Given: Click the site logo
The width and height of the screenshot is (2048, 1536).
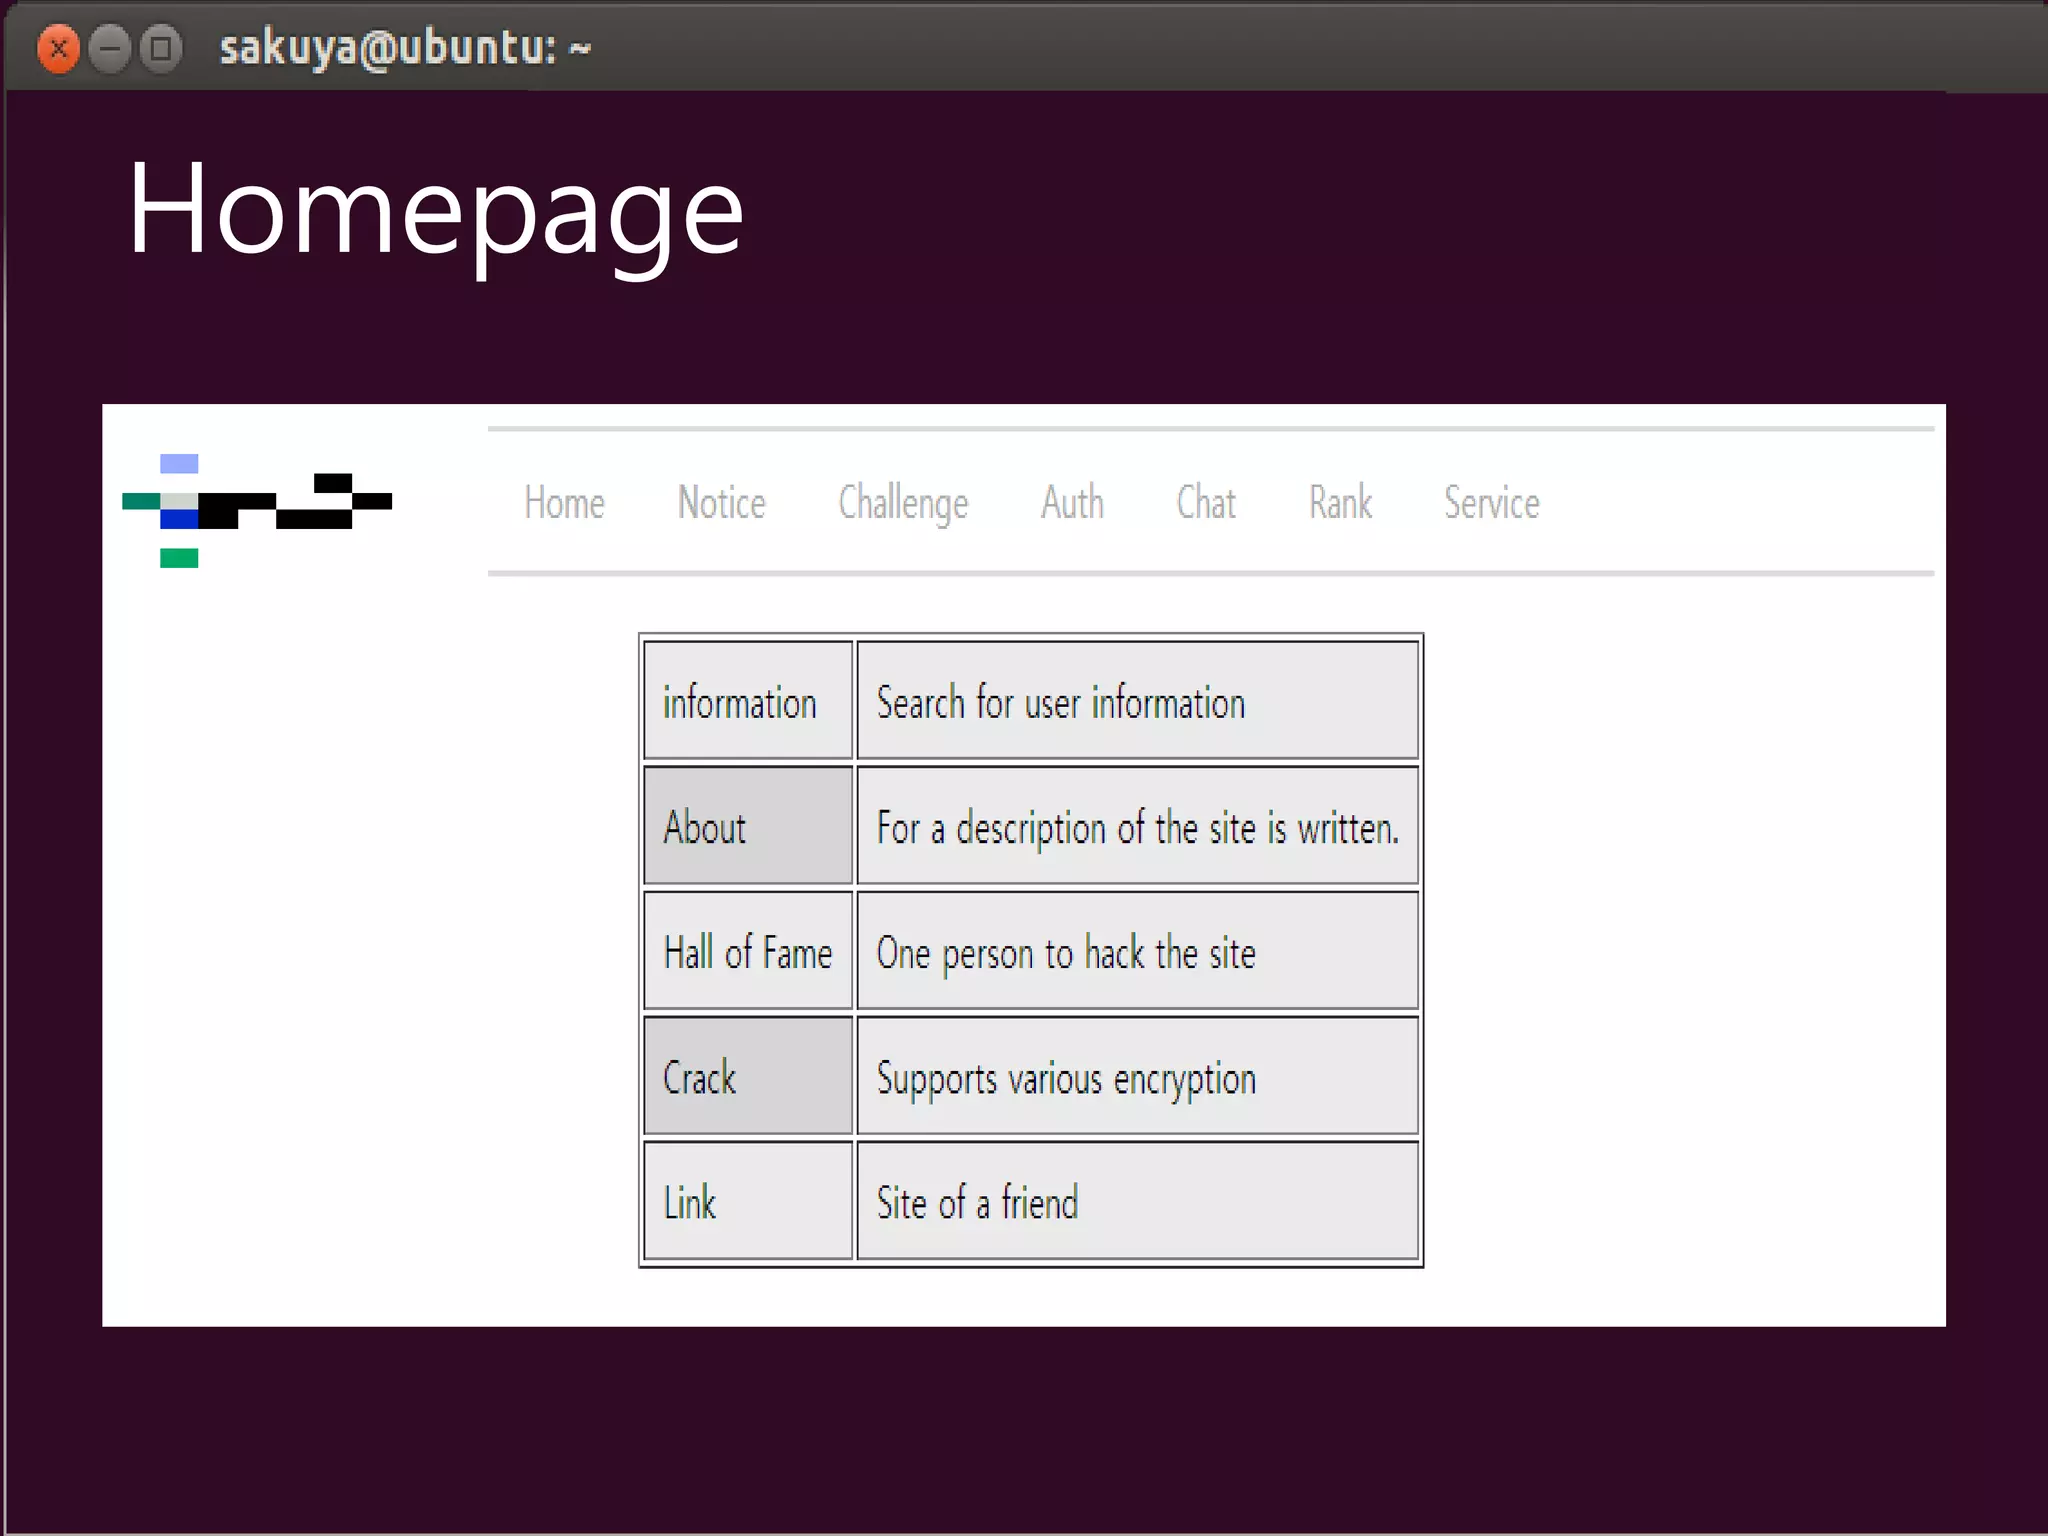Looking at the screenshot, I should pos(257,511).
